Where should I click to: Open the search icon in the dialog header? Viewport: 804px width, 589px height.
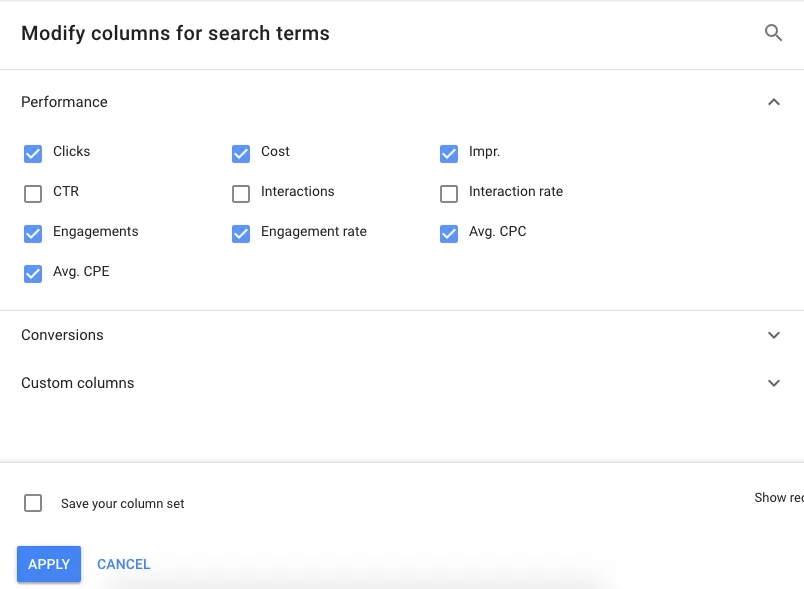pyautogui.click(x=773, y=32)
